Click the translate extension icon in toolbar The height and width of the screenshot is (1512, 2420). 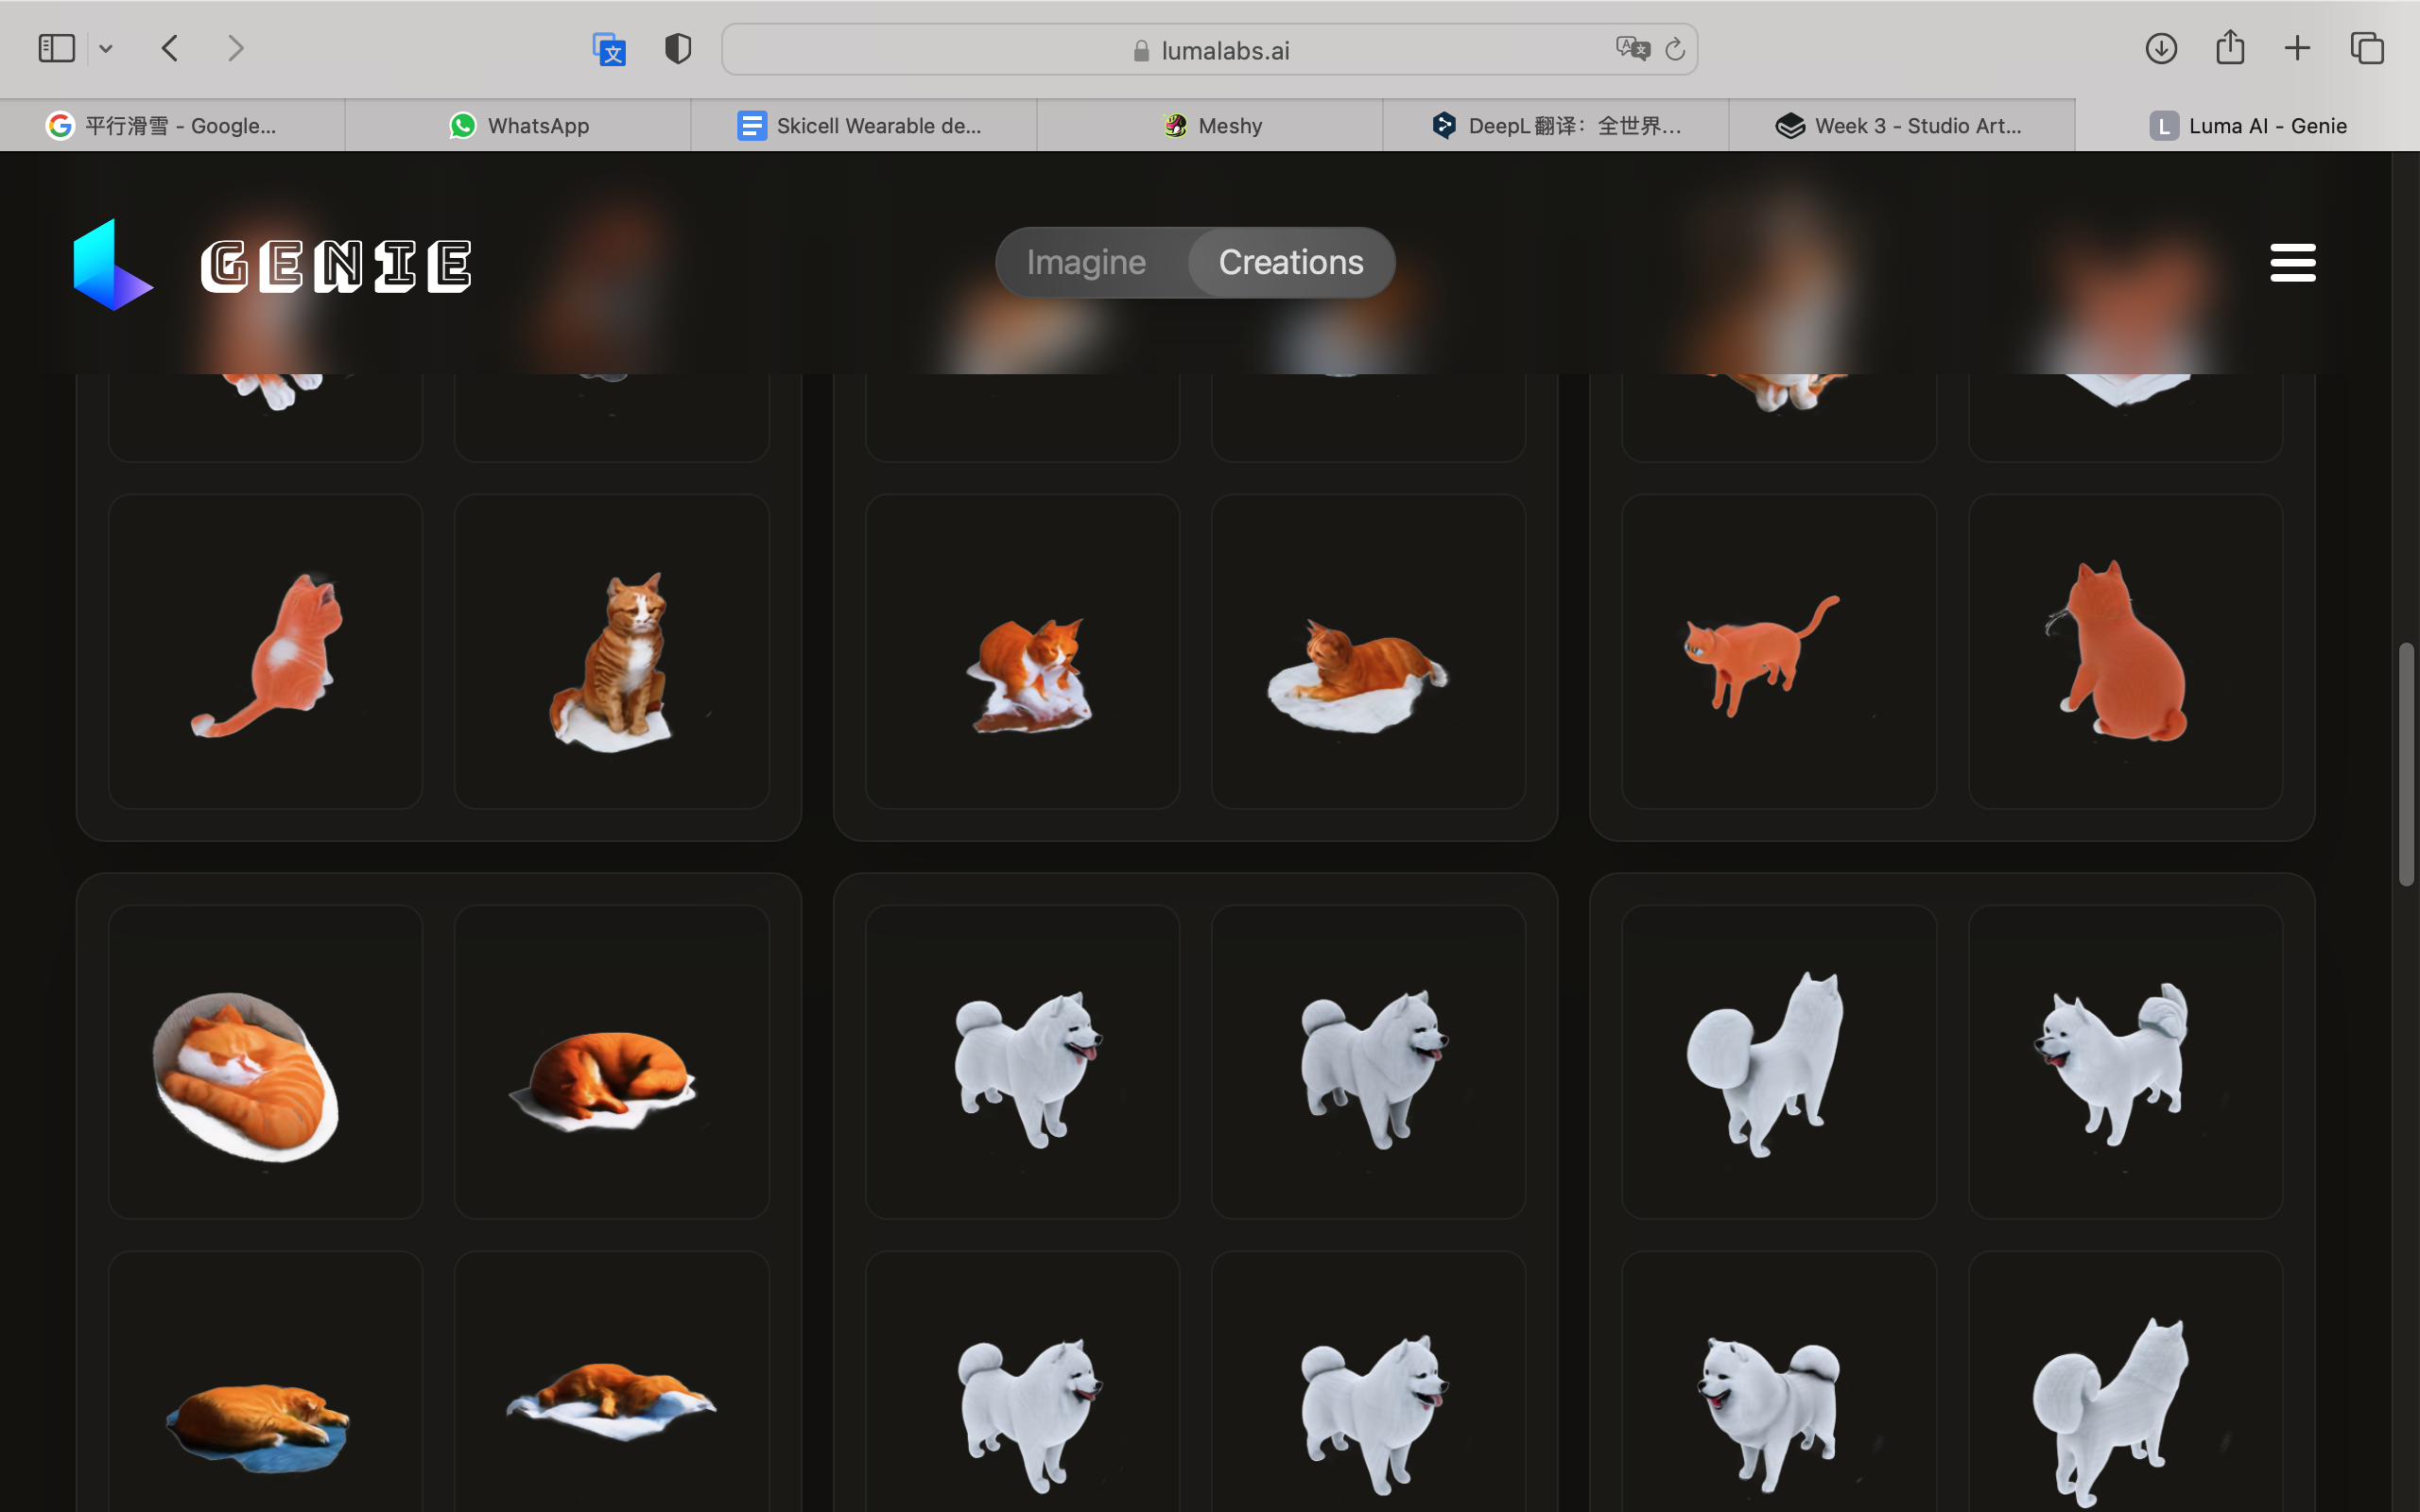click(x=609, y=49)
